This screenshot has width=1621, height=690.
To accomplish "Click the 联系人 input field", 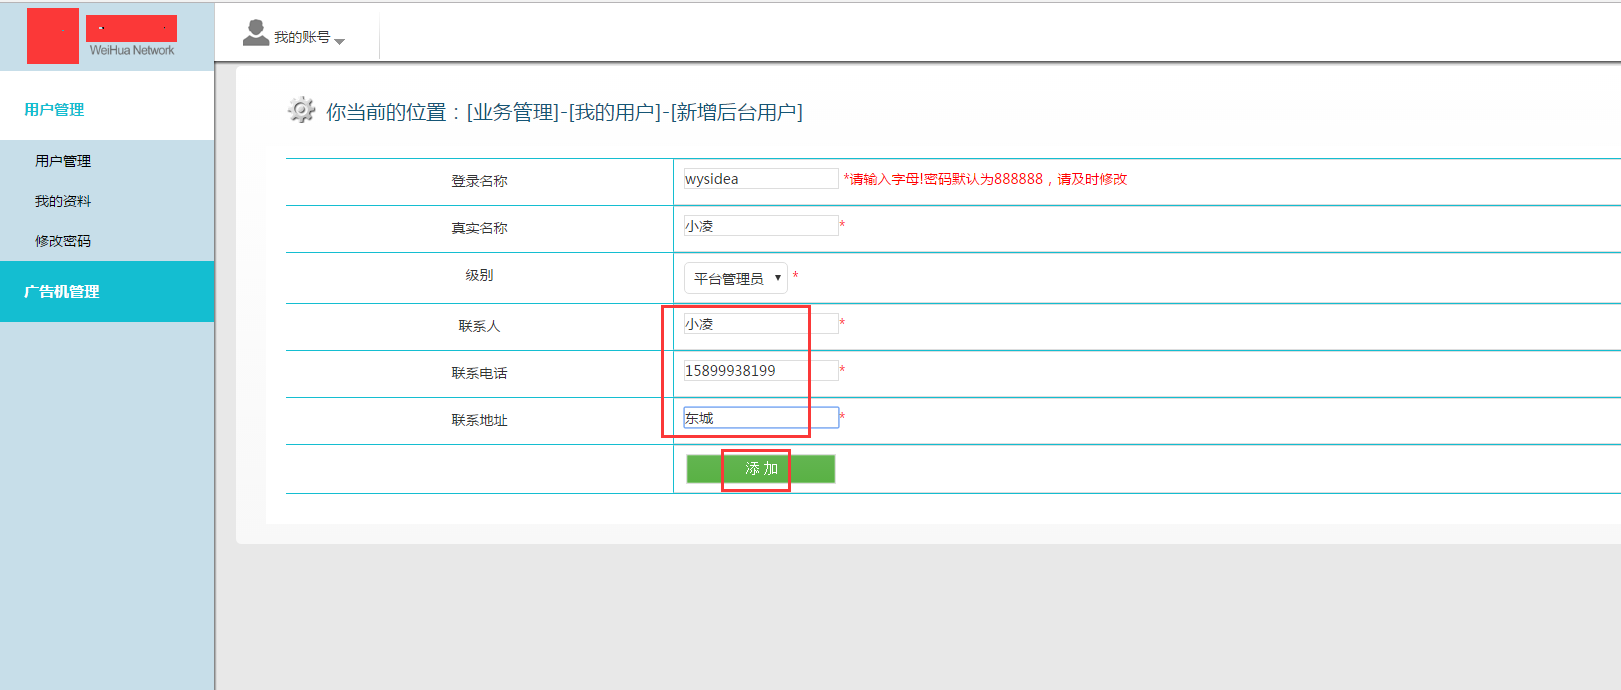I will coord(760,324).
